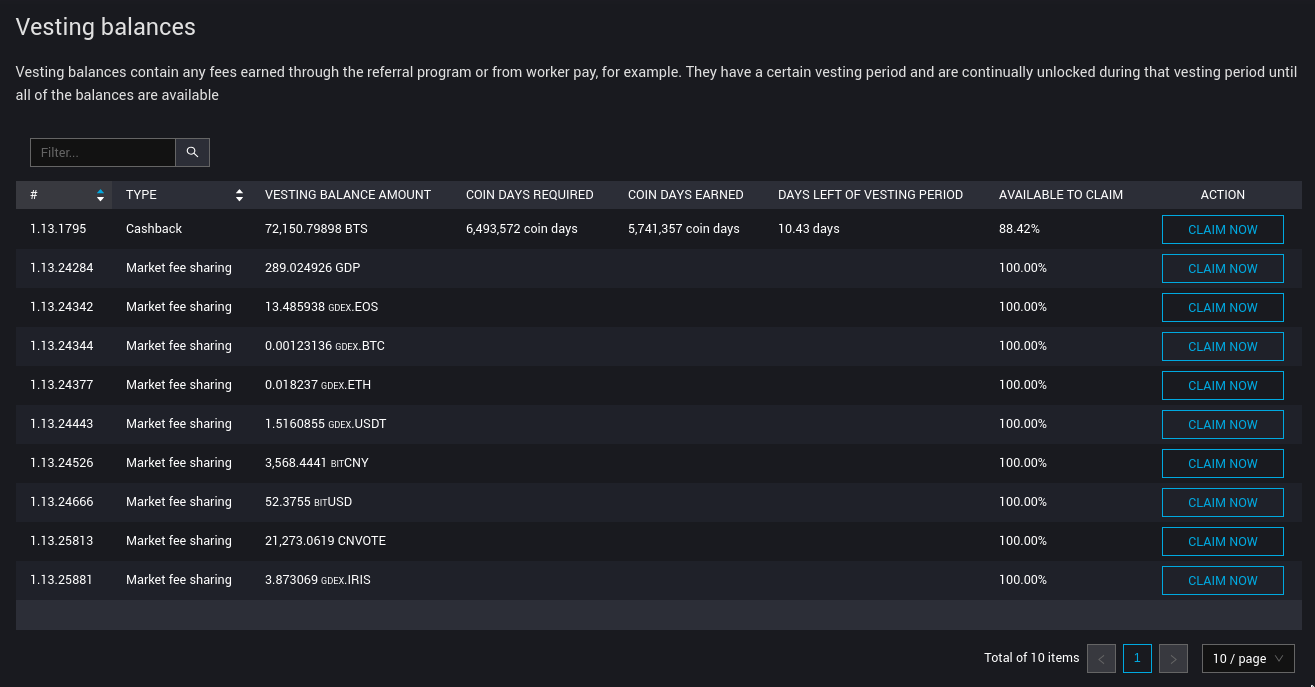
Task: Claim now for GDEX.BTC balance
Action: pyautogui.click(x=1222, y=346)
